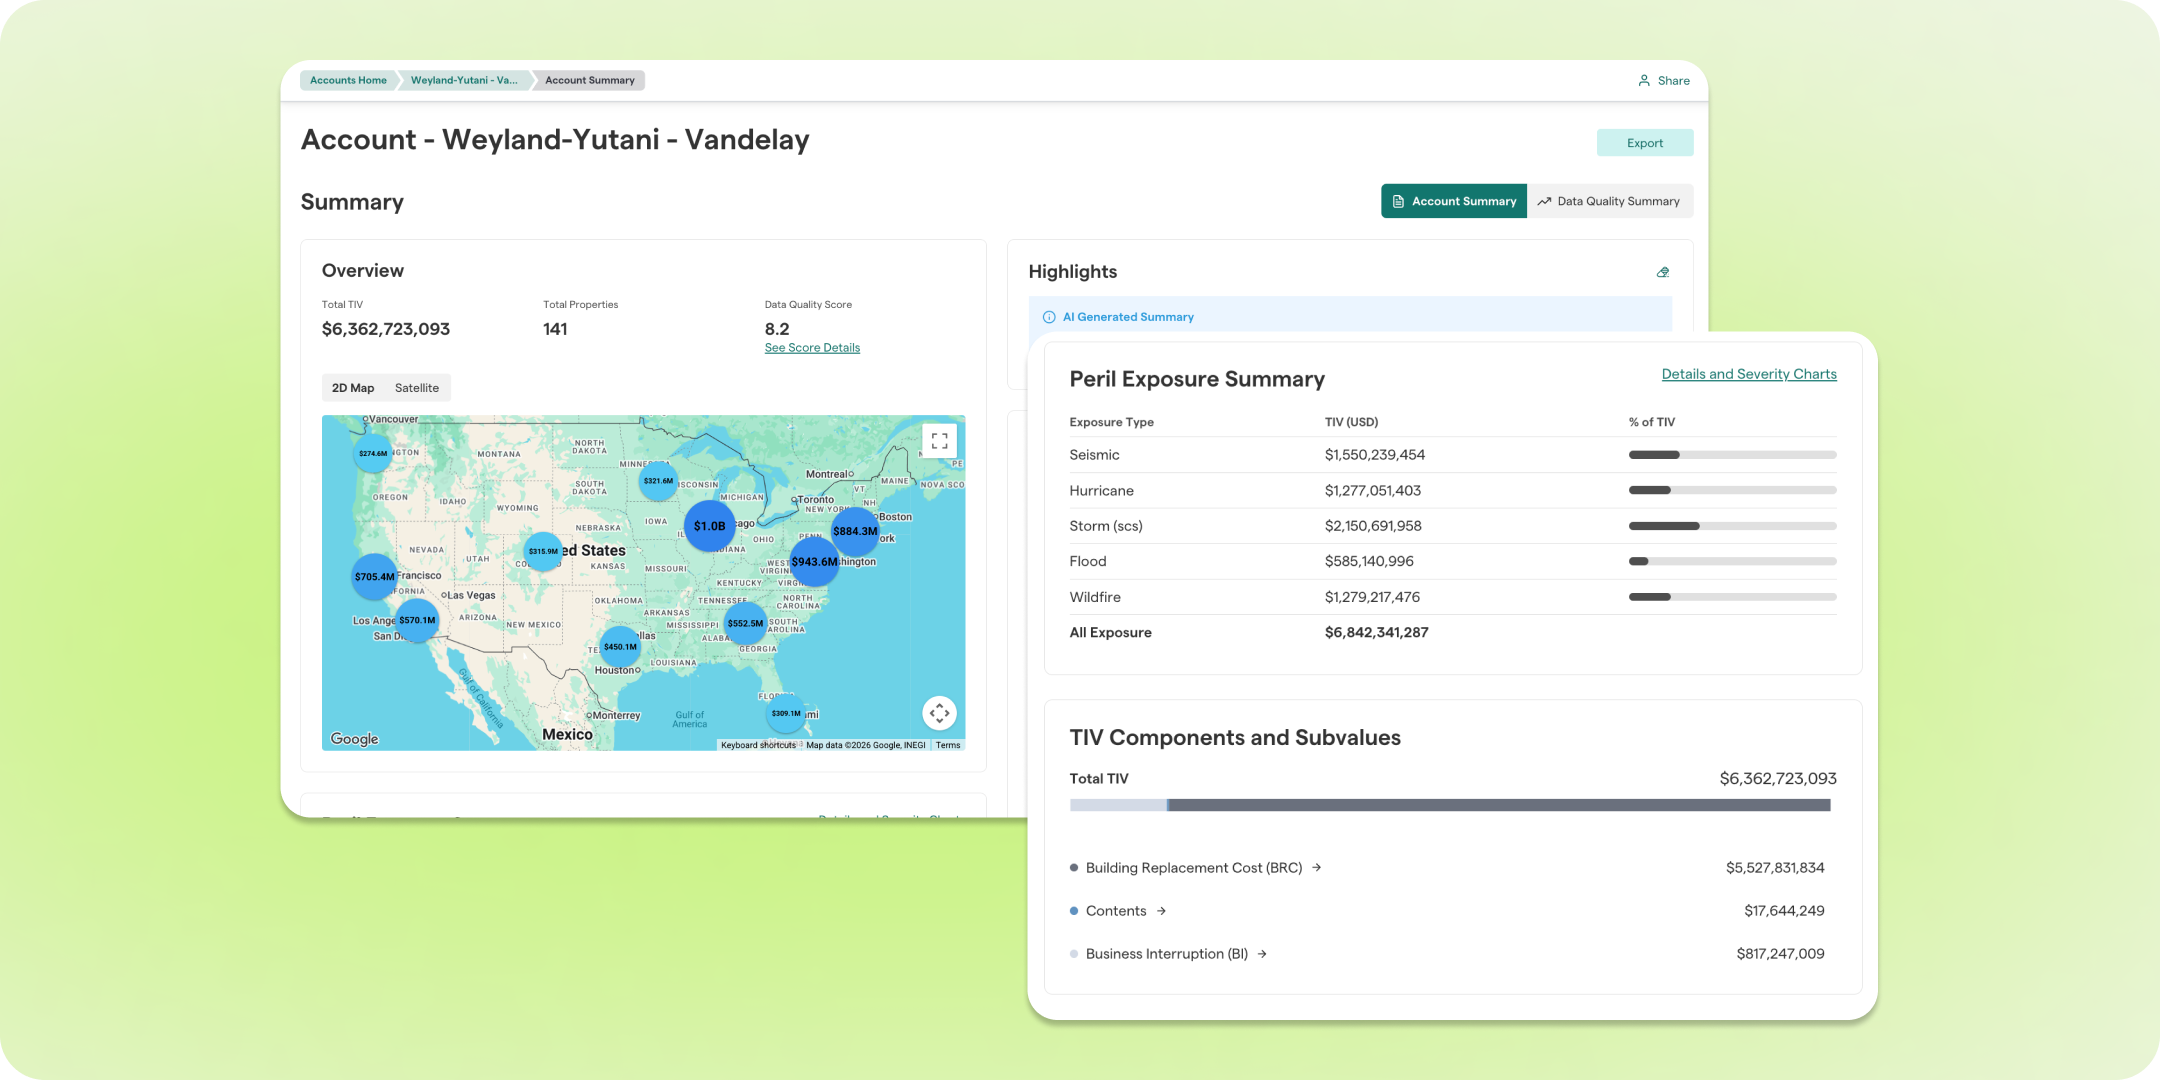Click the Exposure Type column header
Viewport: 2160px width, 1080px height.
tap(1111, 422)
